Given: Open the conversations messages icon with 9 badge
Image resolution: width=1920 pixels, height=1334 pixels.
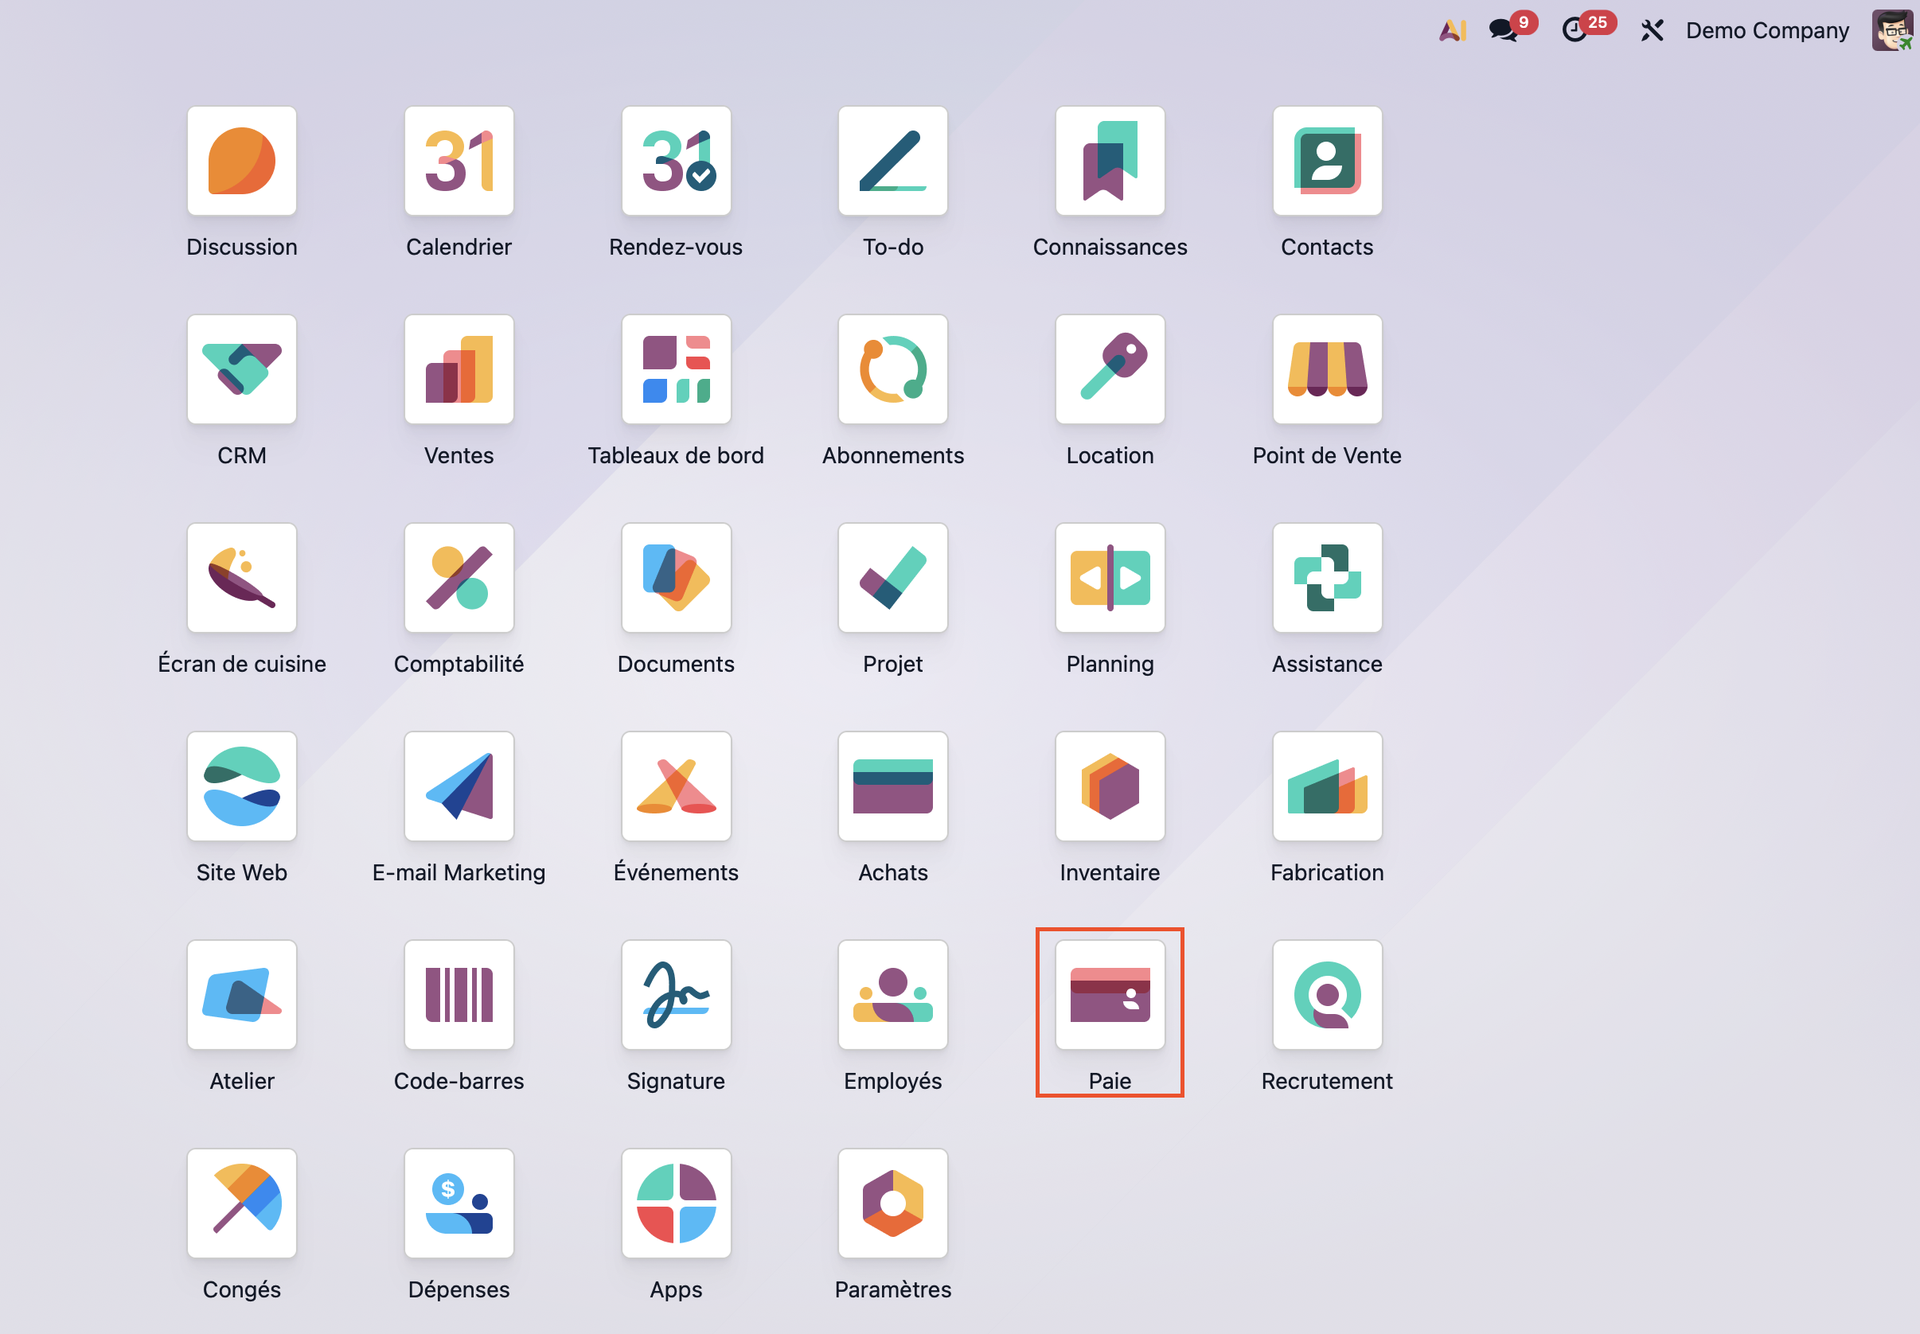Looking at the screenshot, I should click(1503, 31).
